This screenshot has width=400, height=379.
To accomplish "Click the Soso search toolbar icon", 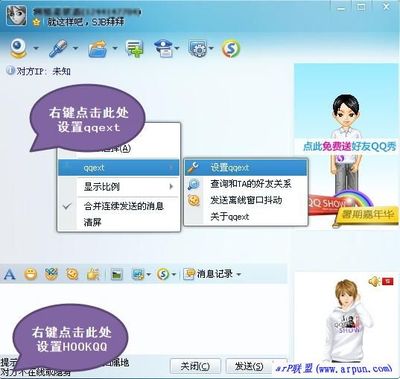I will pos(231,49).
